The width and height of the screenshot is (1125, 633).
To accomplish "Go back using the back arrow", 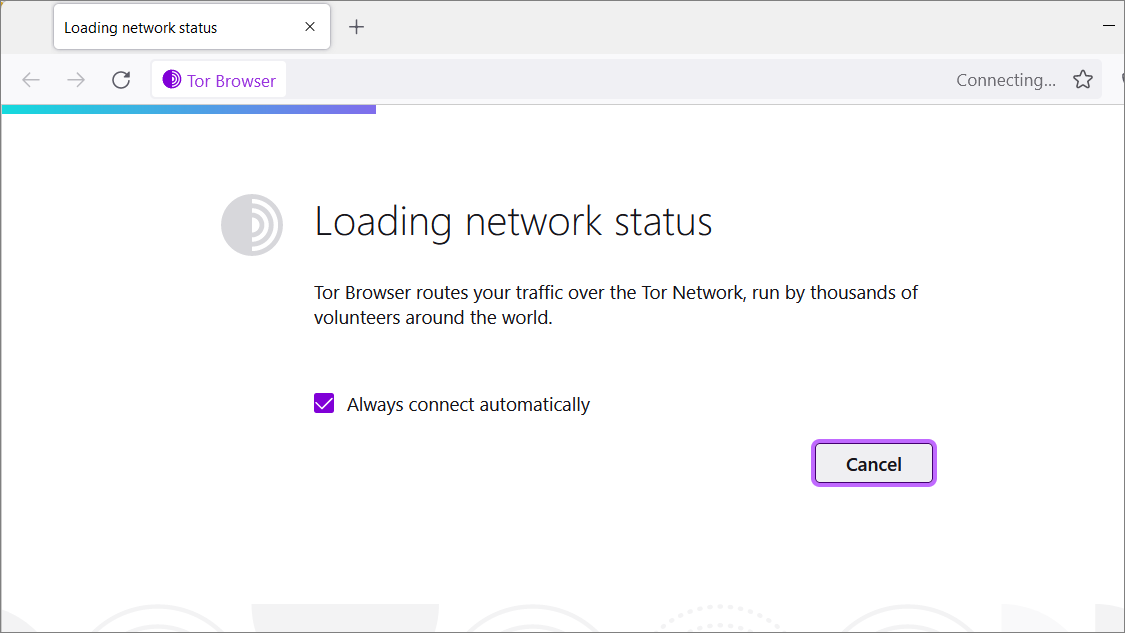I will click(x=31, y=80).
